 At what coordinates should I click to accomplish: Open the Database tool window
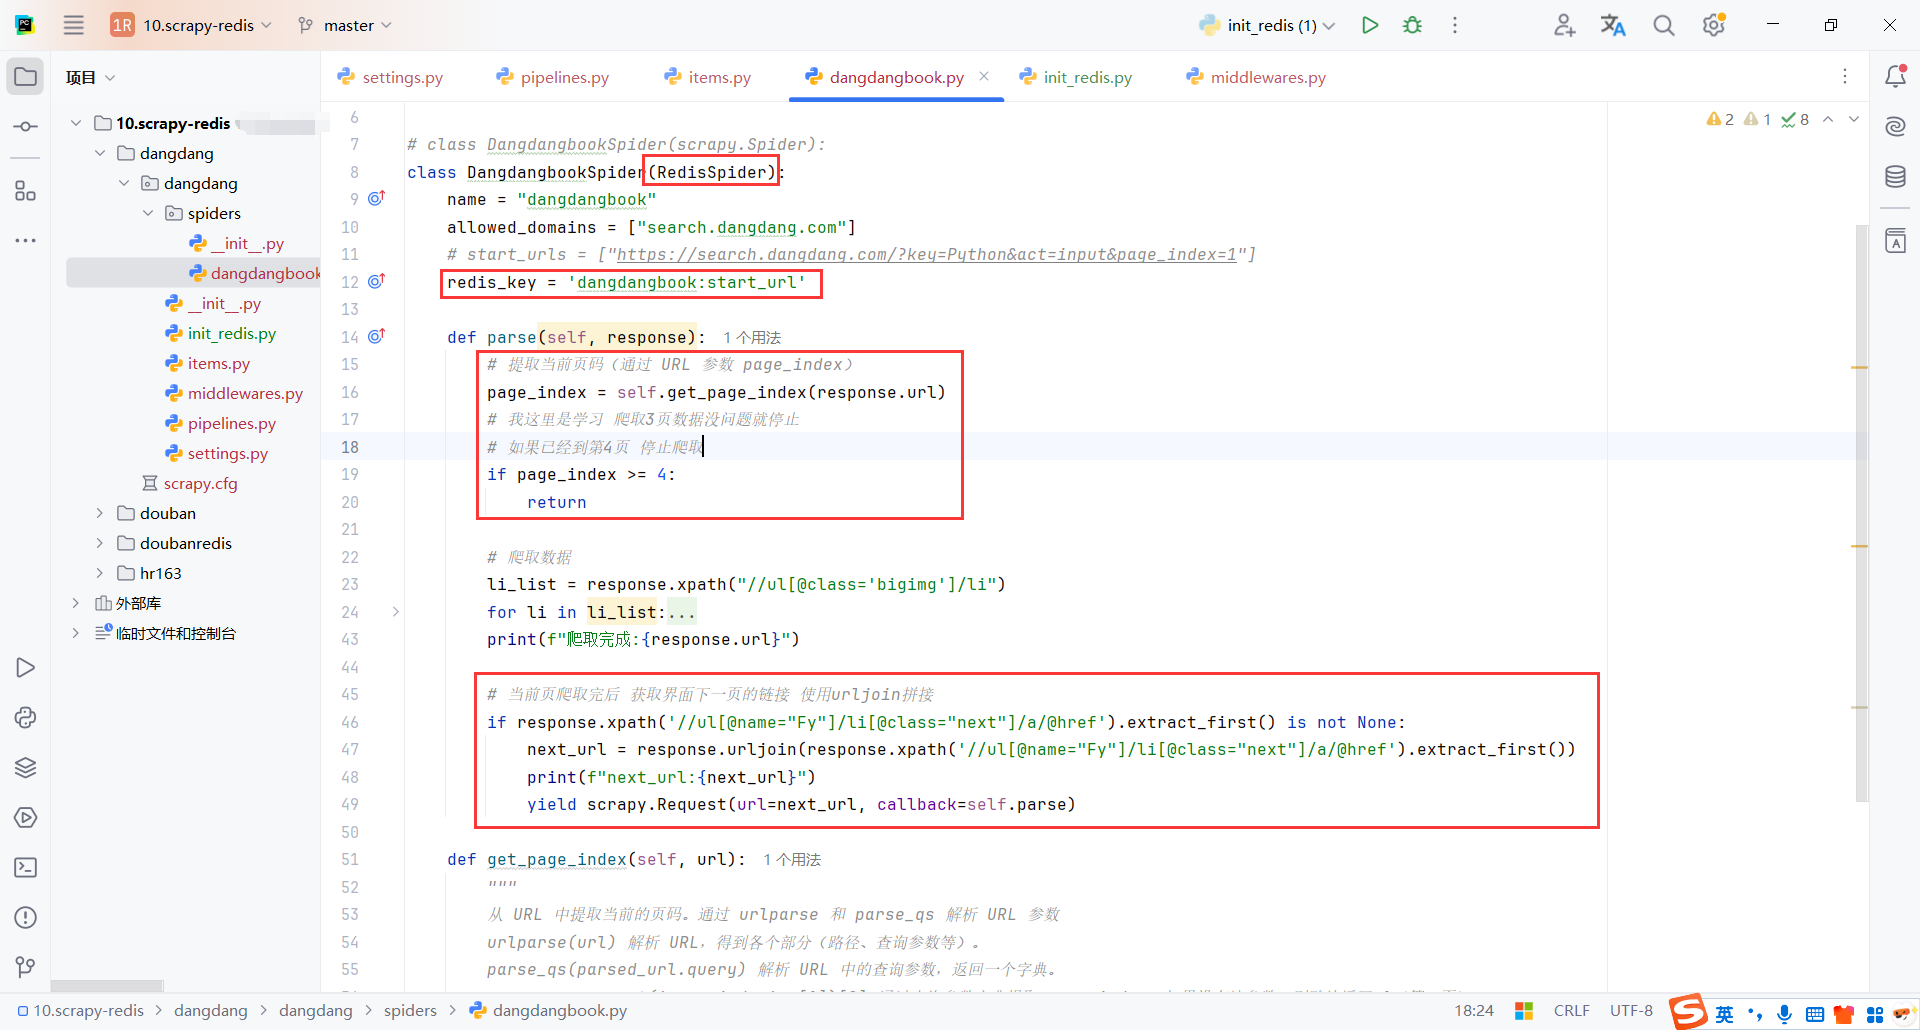click(x=1895, y=177)
